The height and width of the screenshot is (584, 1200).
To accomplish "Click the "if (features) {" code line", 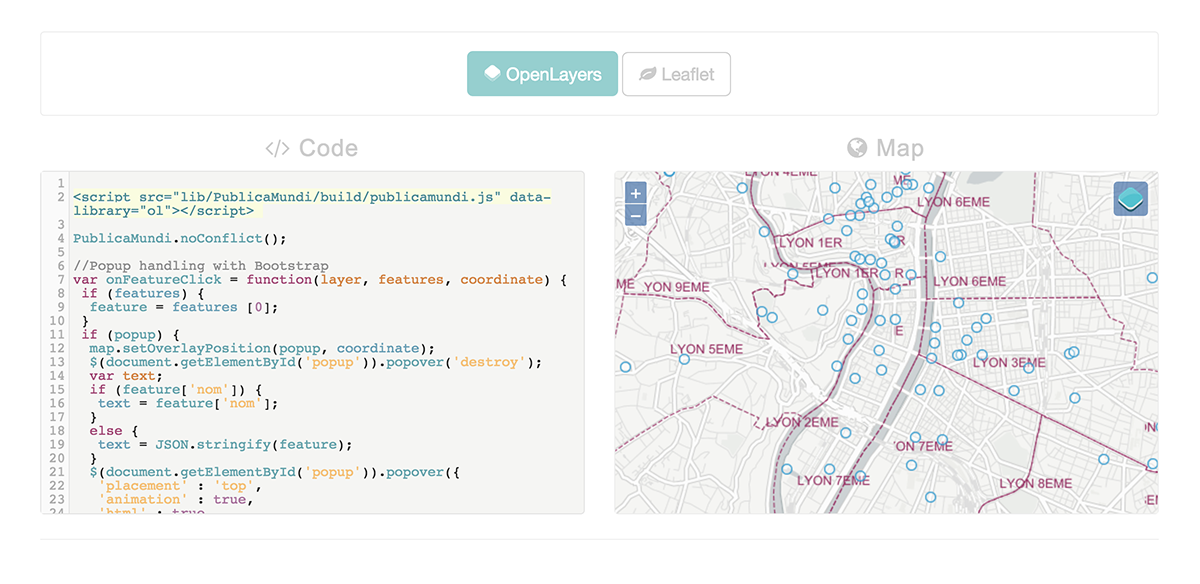I will coord(142,294).
